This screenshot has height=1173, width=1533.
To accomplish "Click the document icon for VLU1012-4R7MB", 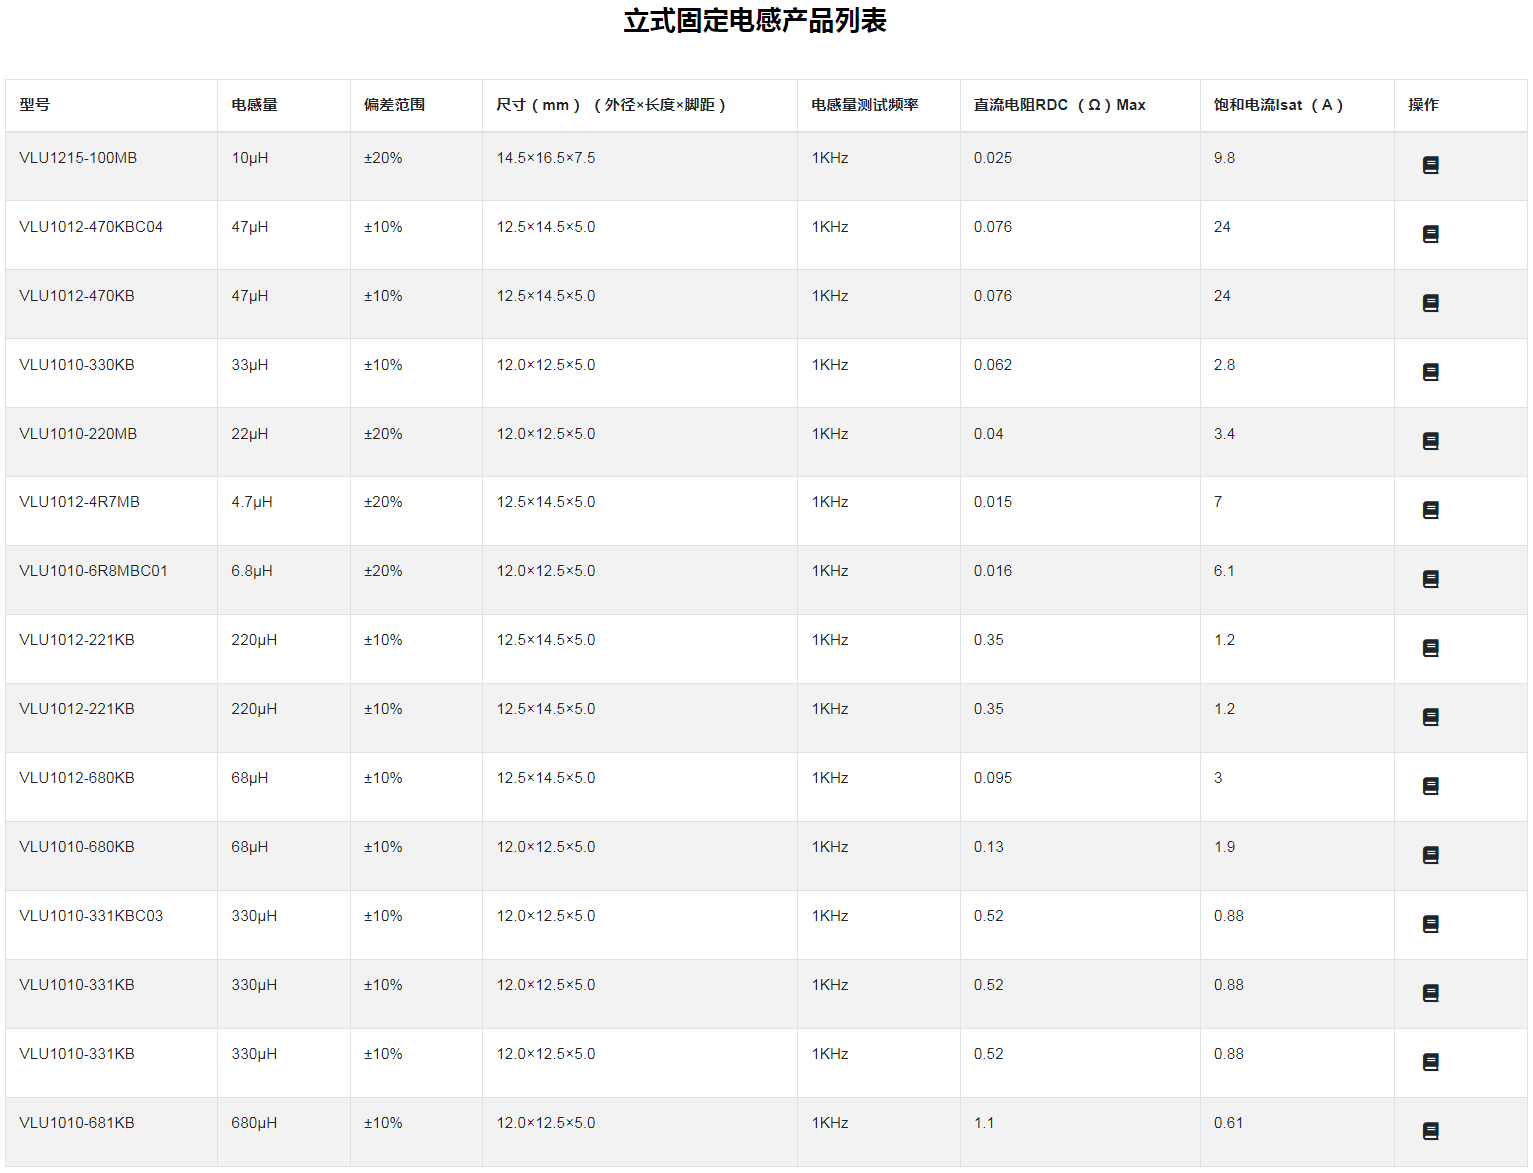I will pos(1430,510).
